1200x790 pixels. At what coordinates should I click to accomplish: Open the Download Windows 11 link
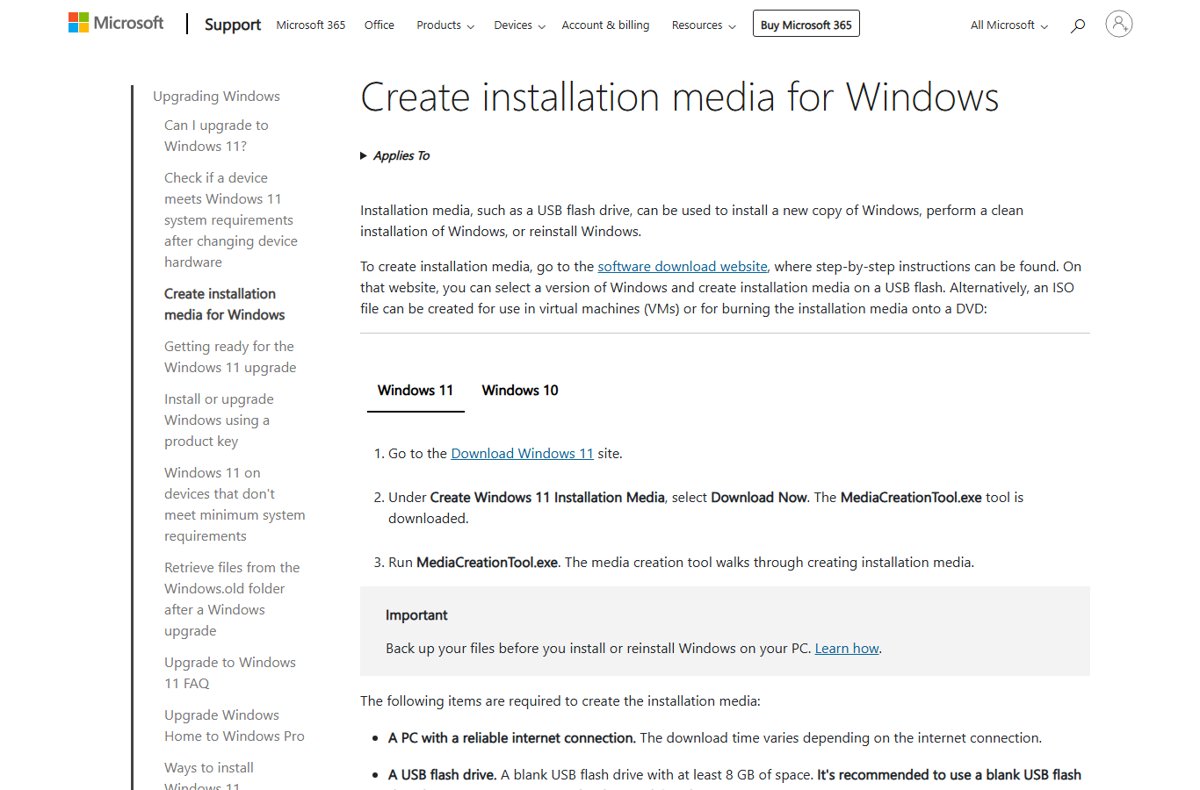coord(522,453)
